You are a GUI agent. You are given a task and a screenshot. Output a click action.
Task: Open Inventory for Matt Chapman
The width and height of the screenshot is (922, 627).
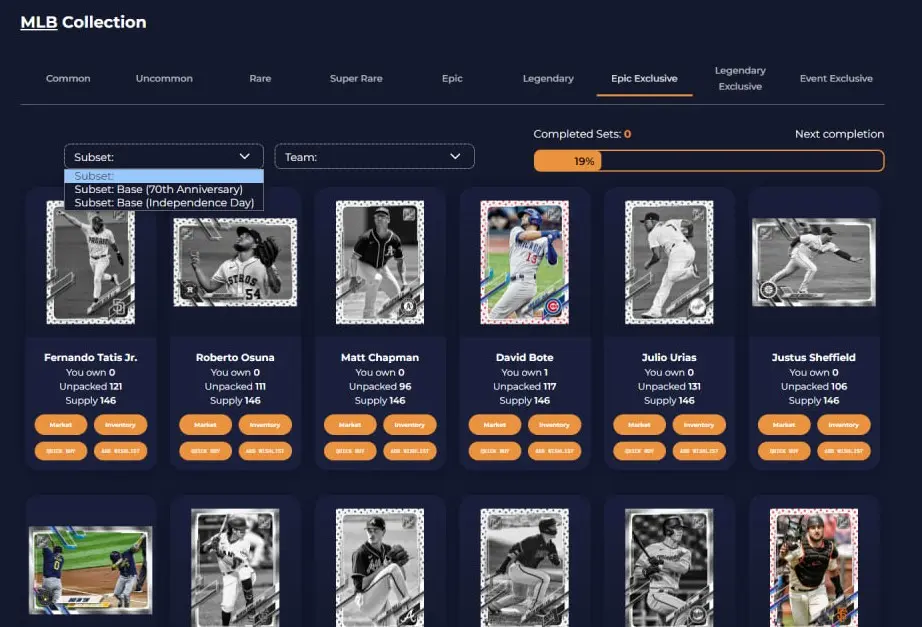pyautogui.click(x=409, y=425)
